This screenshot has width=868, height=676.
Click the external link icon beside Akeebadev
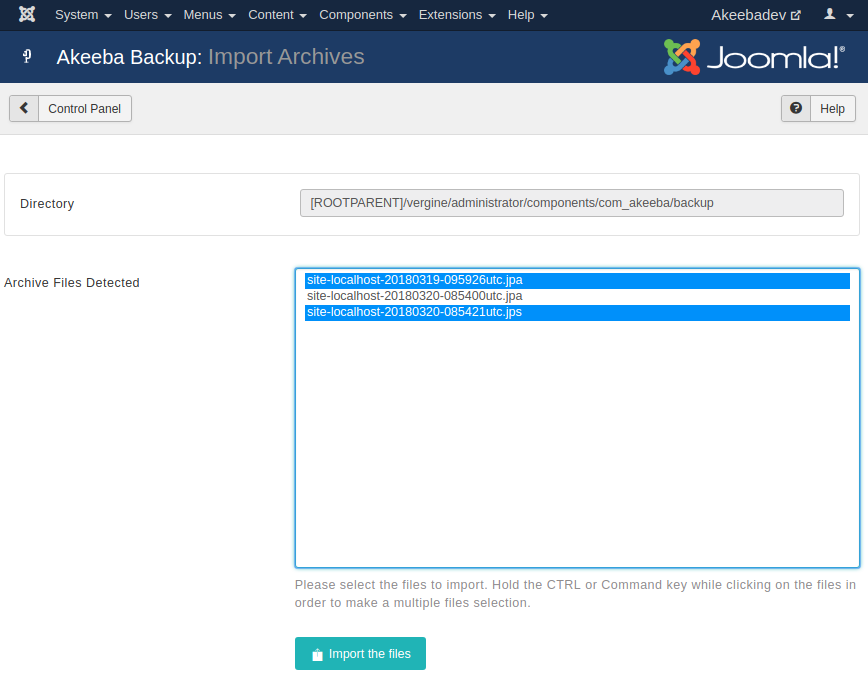pyautogui.click(x=795, y=15)
